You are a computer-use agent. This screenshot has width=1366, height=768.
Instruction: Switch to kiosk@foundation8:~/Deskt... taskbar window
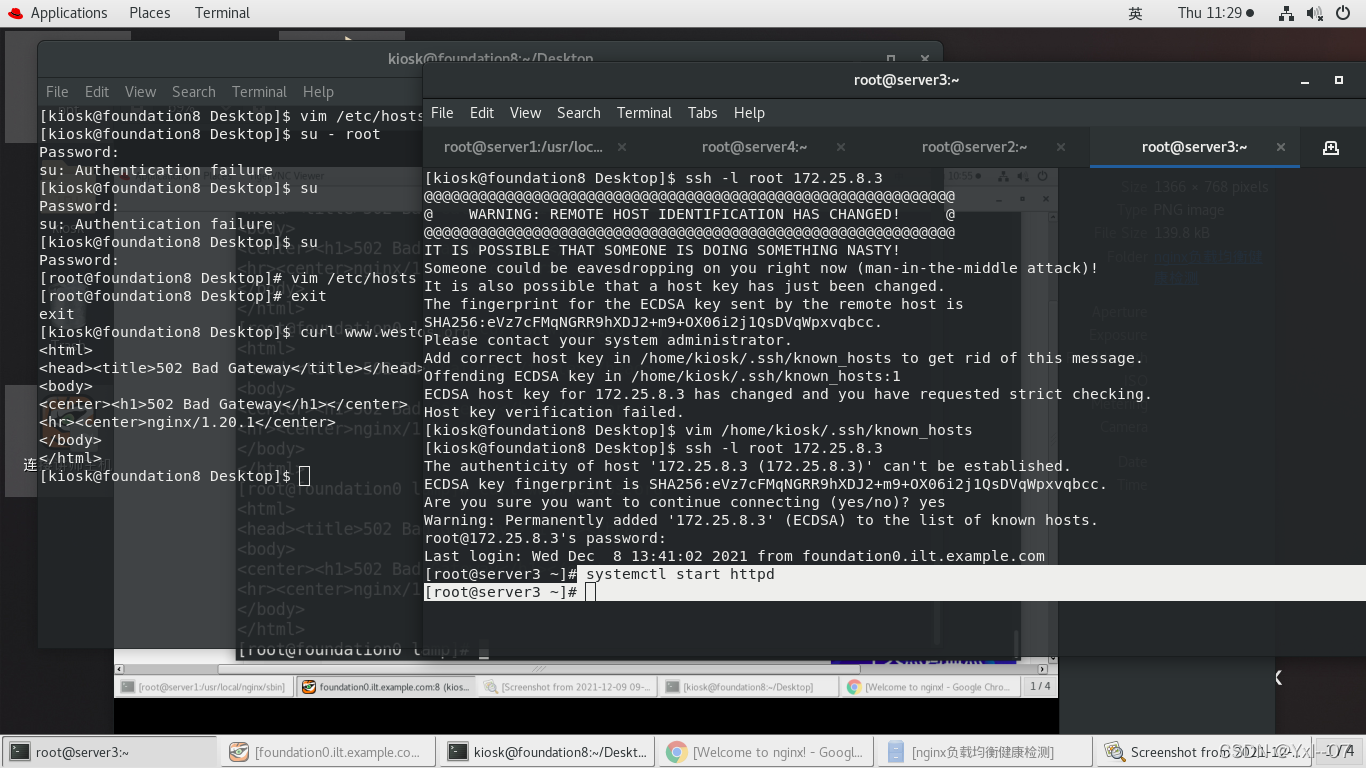pyautogui.click(x=548, y=752)
